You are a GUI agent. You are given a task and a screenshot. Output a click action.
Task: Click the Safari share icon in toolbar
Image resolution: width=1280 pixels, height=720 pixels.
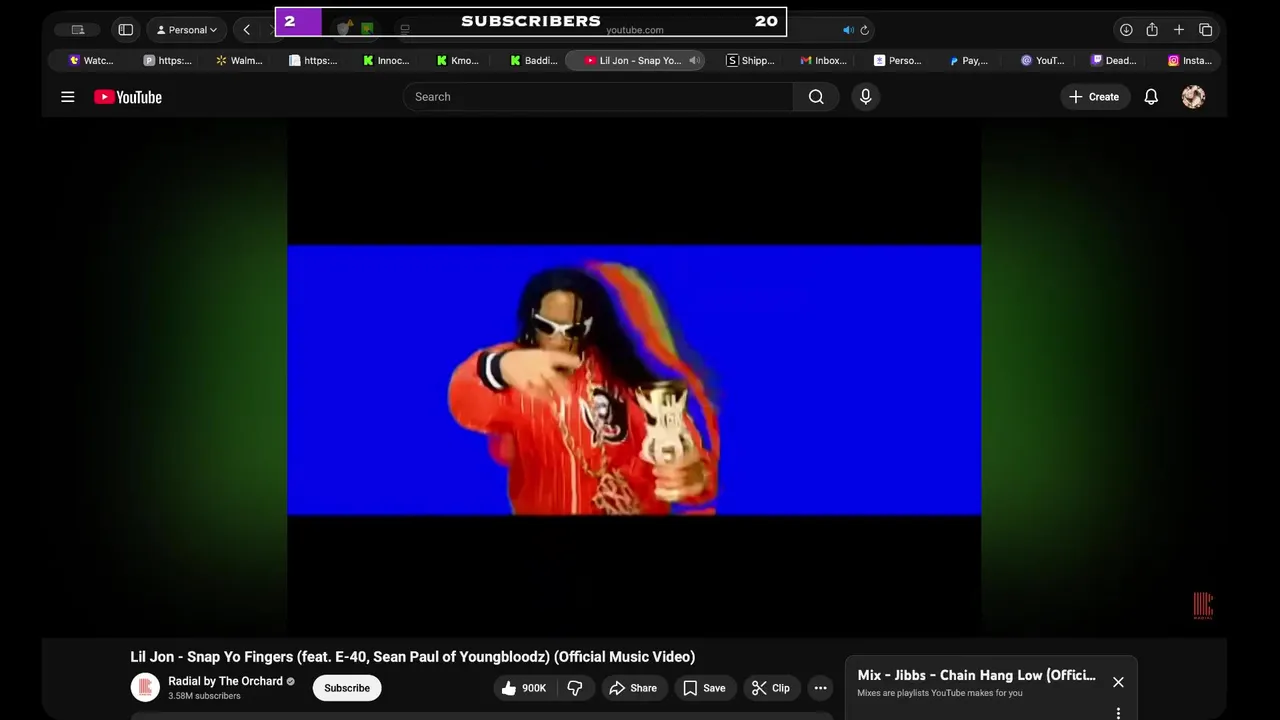[1152, 30]
